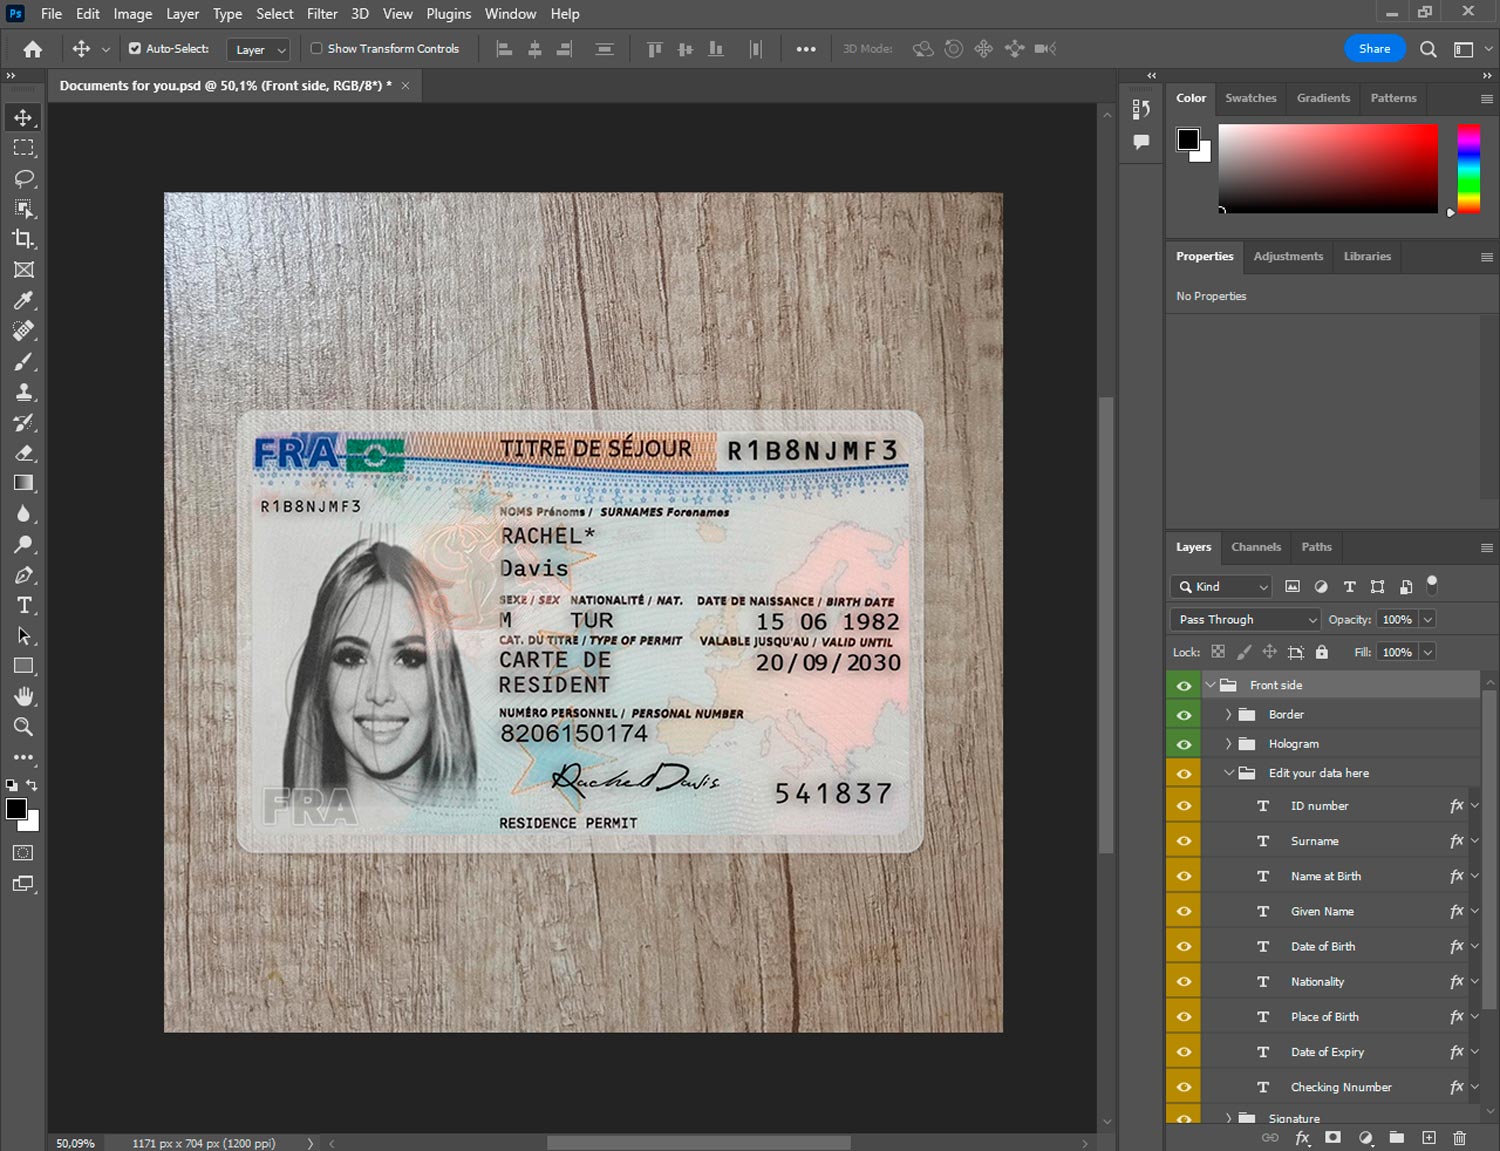1500x1151 pixels.
Task: Hide the Border layer group
Action: click(1184, 715)
